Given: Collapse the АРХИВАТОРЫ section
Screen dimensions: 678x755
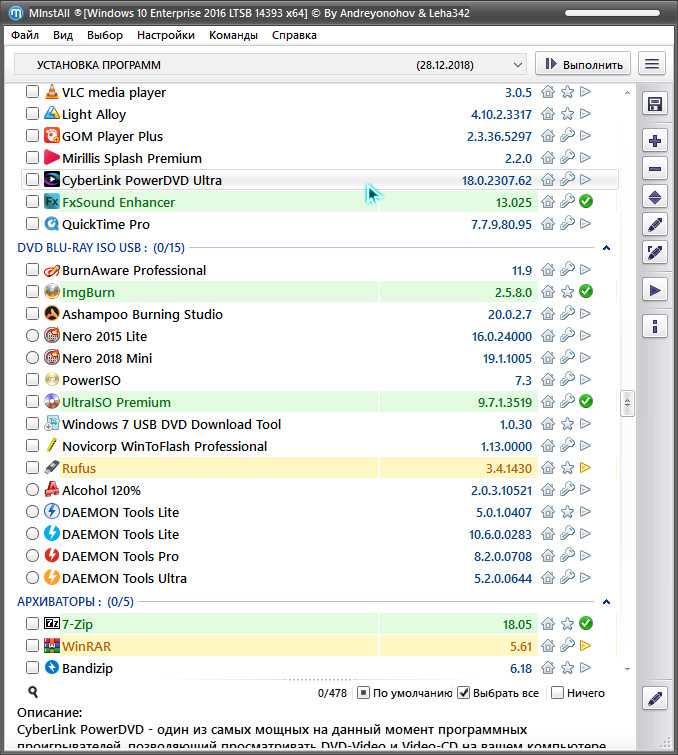Looking at the screenshot, I should pyautogui.click(x=605, y=602).
